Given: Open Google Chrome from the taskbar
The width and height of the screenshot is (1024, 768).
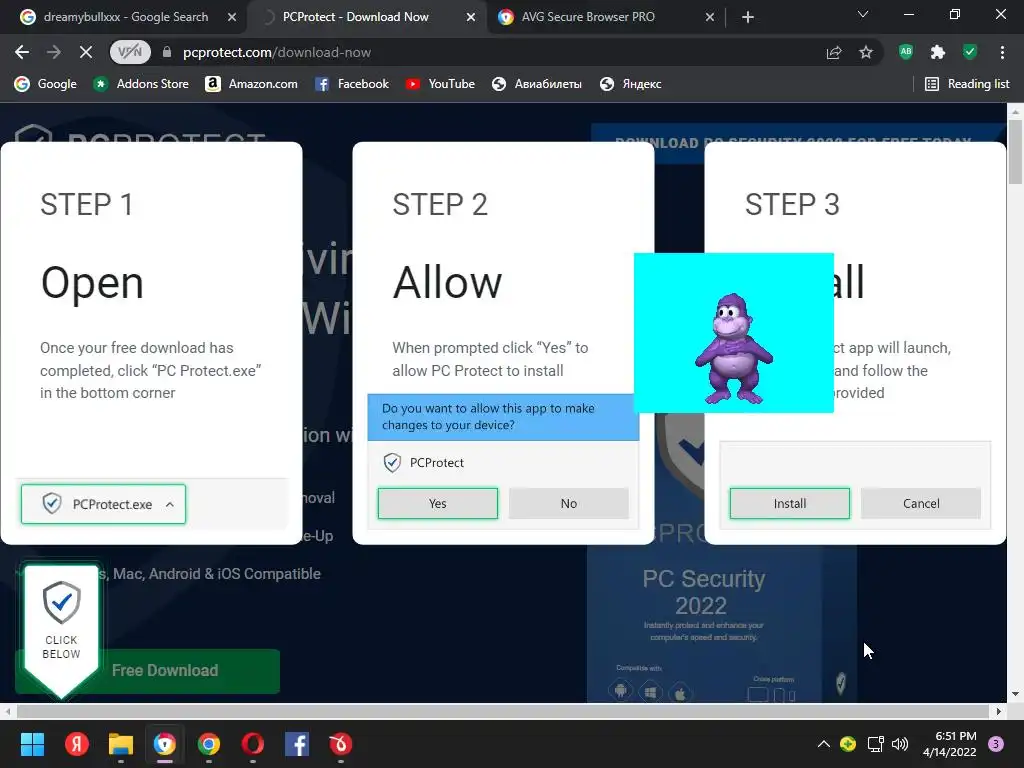Looking at the screenshot, I should (x=209, y=744).
